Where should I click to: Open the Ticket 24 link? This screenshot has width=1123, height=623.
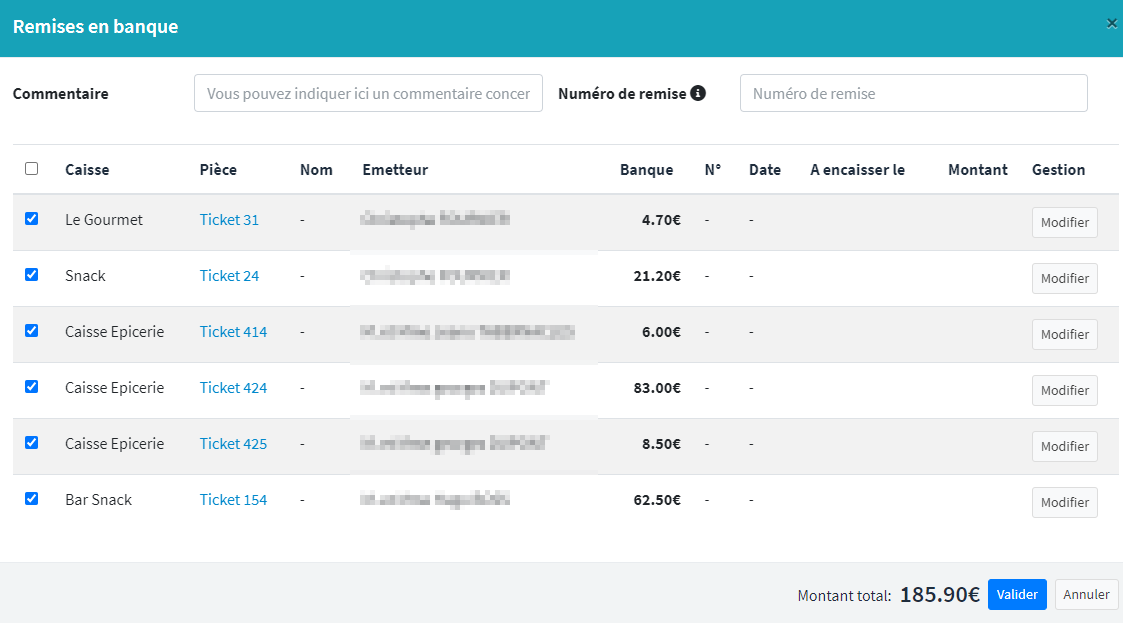[229, 276]
